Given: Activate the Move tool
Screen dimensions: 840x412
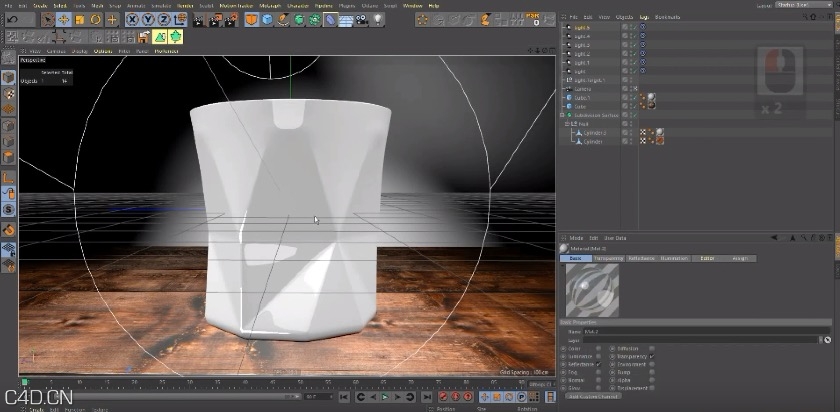Looking at the screenshot, I should (64, 20).
